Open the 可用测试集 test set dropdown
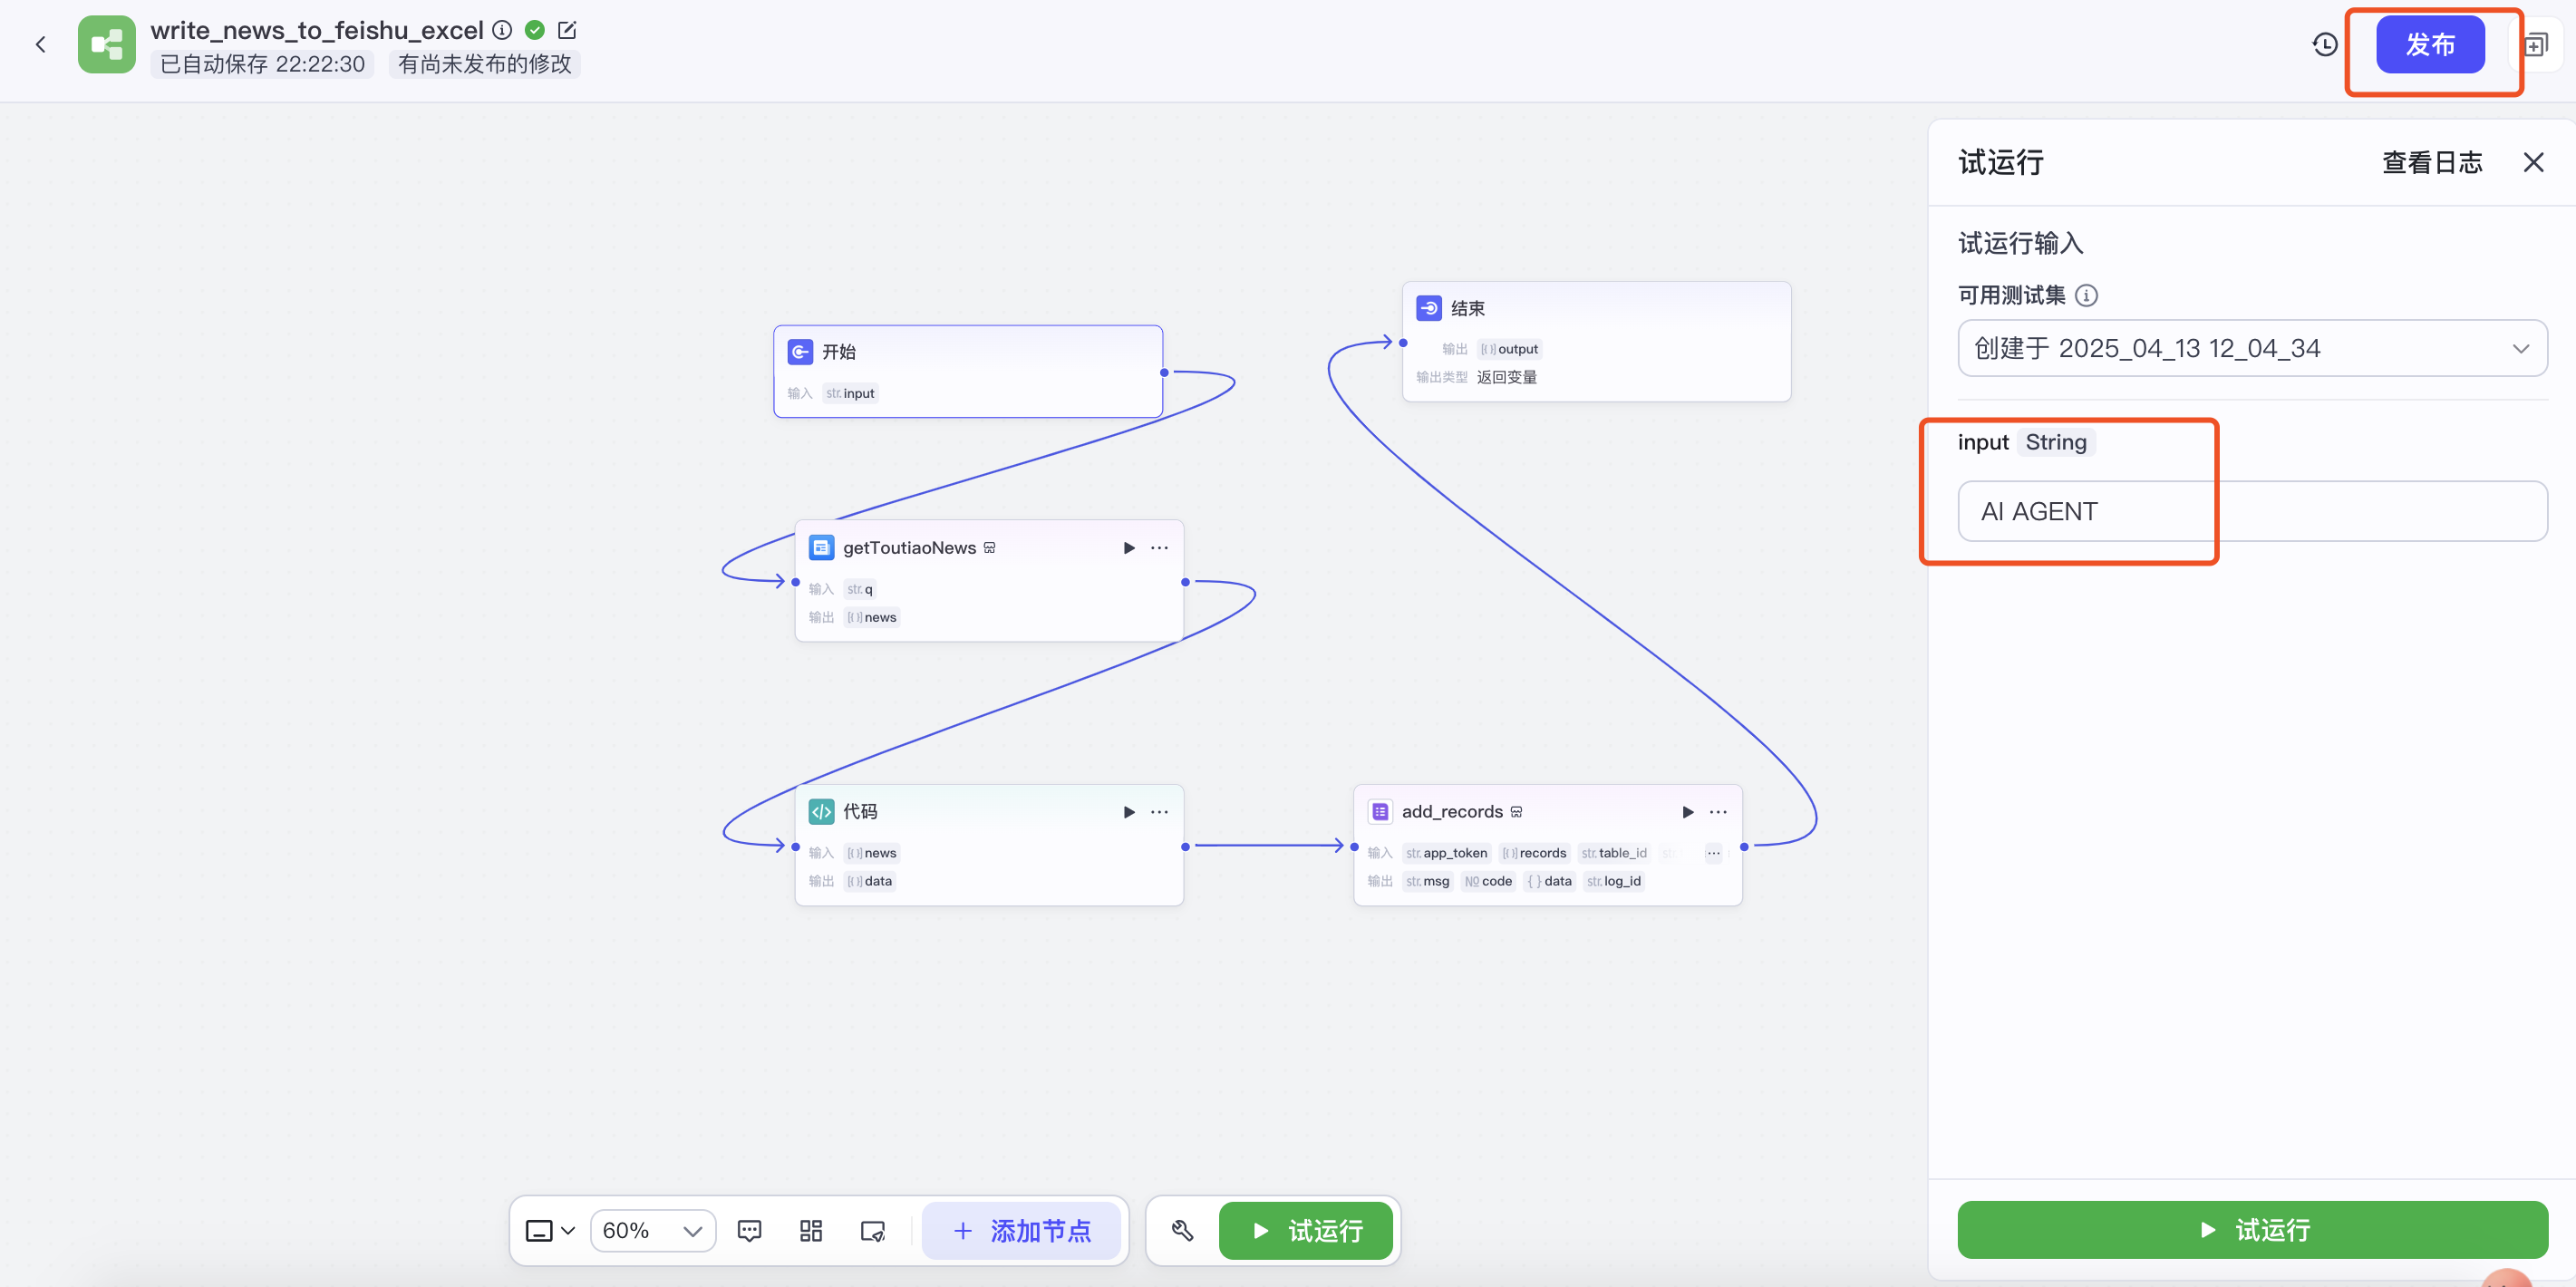The image size is (2576, 1287). (2251, 348)
